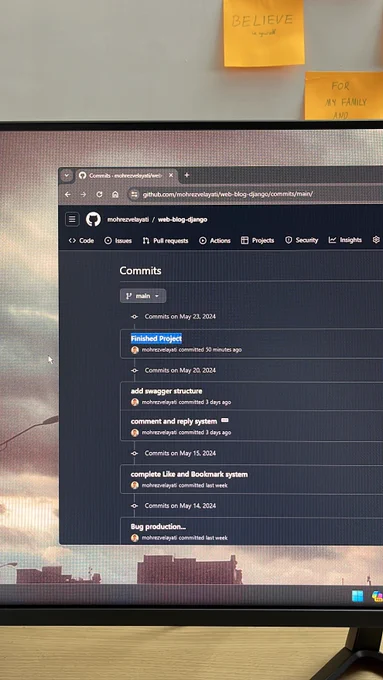Open the Bug production commit

pyautogui.click(x=158, y=526)
